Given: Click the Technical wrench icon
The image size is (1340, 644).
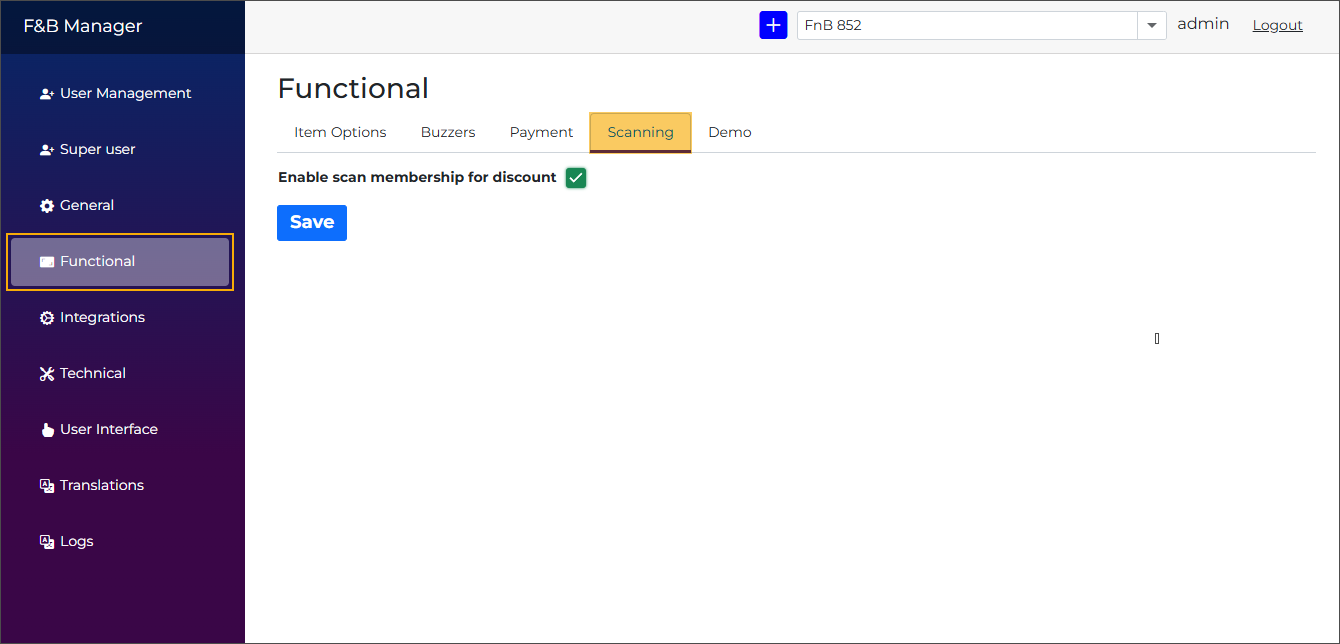Looking at the screenshot, I should pyautogui.click(x=46, y=373).
